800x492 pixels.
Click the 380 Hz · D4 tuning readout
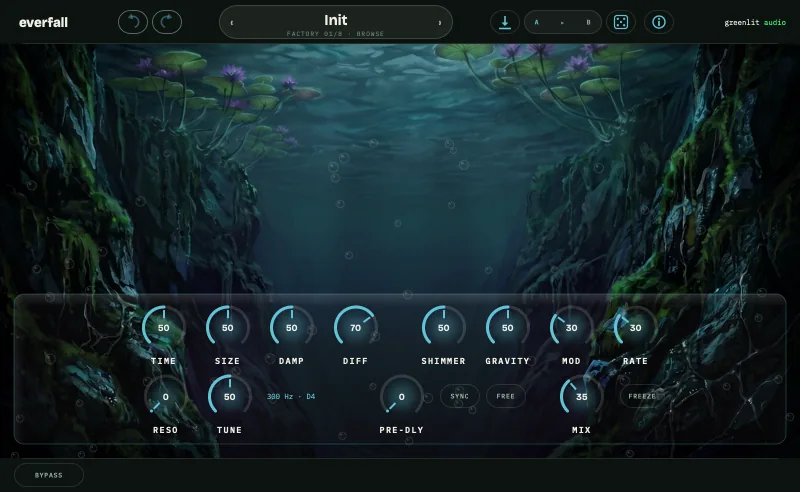pos(291,397)
